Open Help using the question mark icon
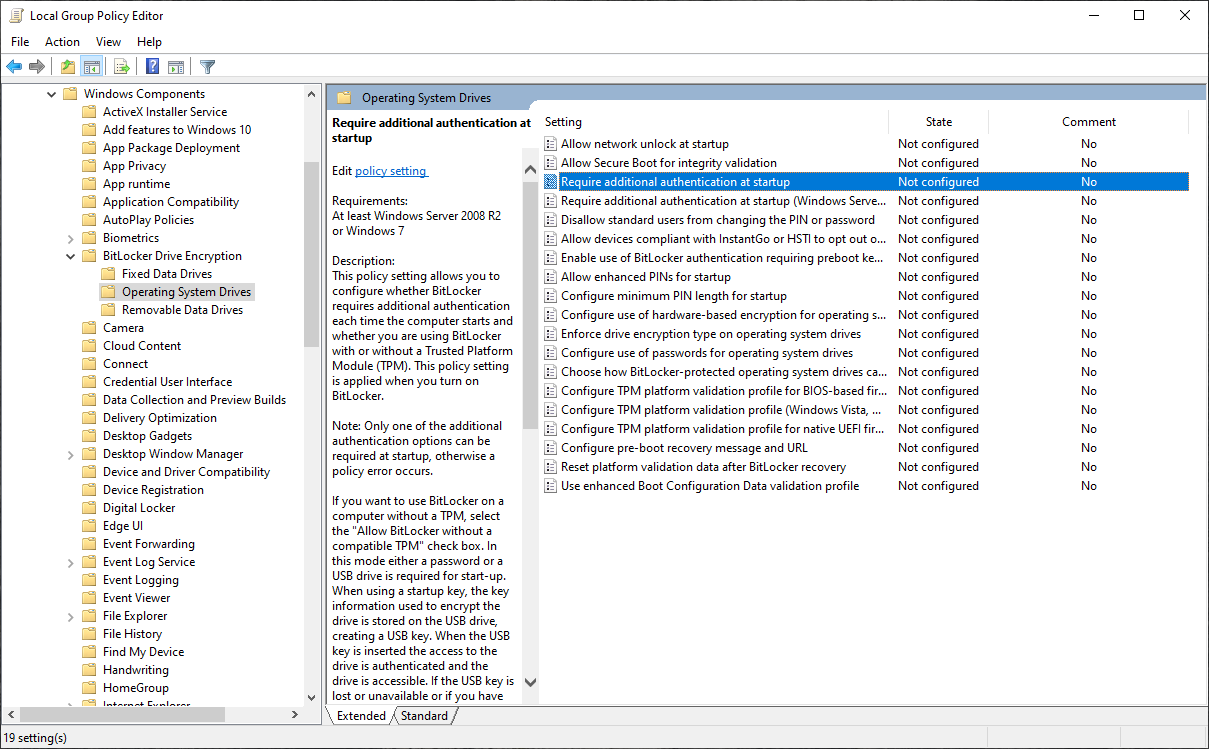This screenshot has height=749, width=1209. click(x=152, y=67)
